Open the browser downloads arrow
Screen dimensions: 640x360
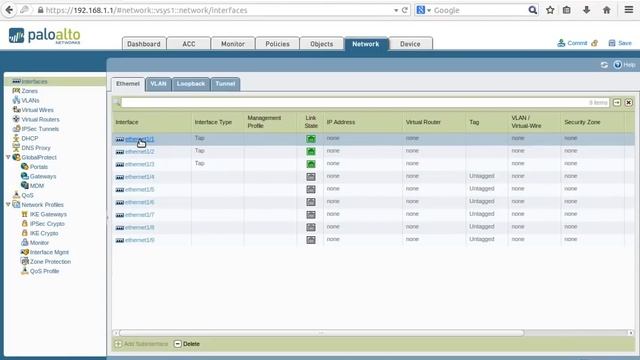click(587, 10)
